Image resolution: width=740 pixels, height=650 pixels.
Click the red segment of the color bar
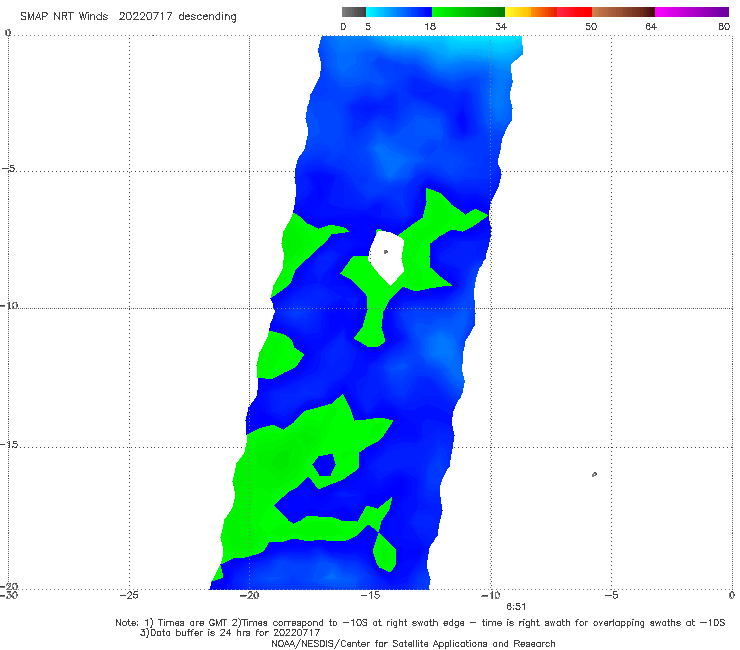pyautogui.click(x=574, y=12)
